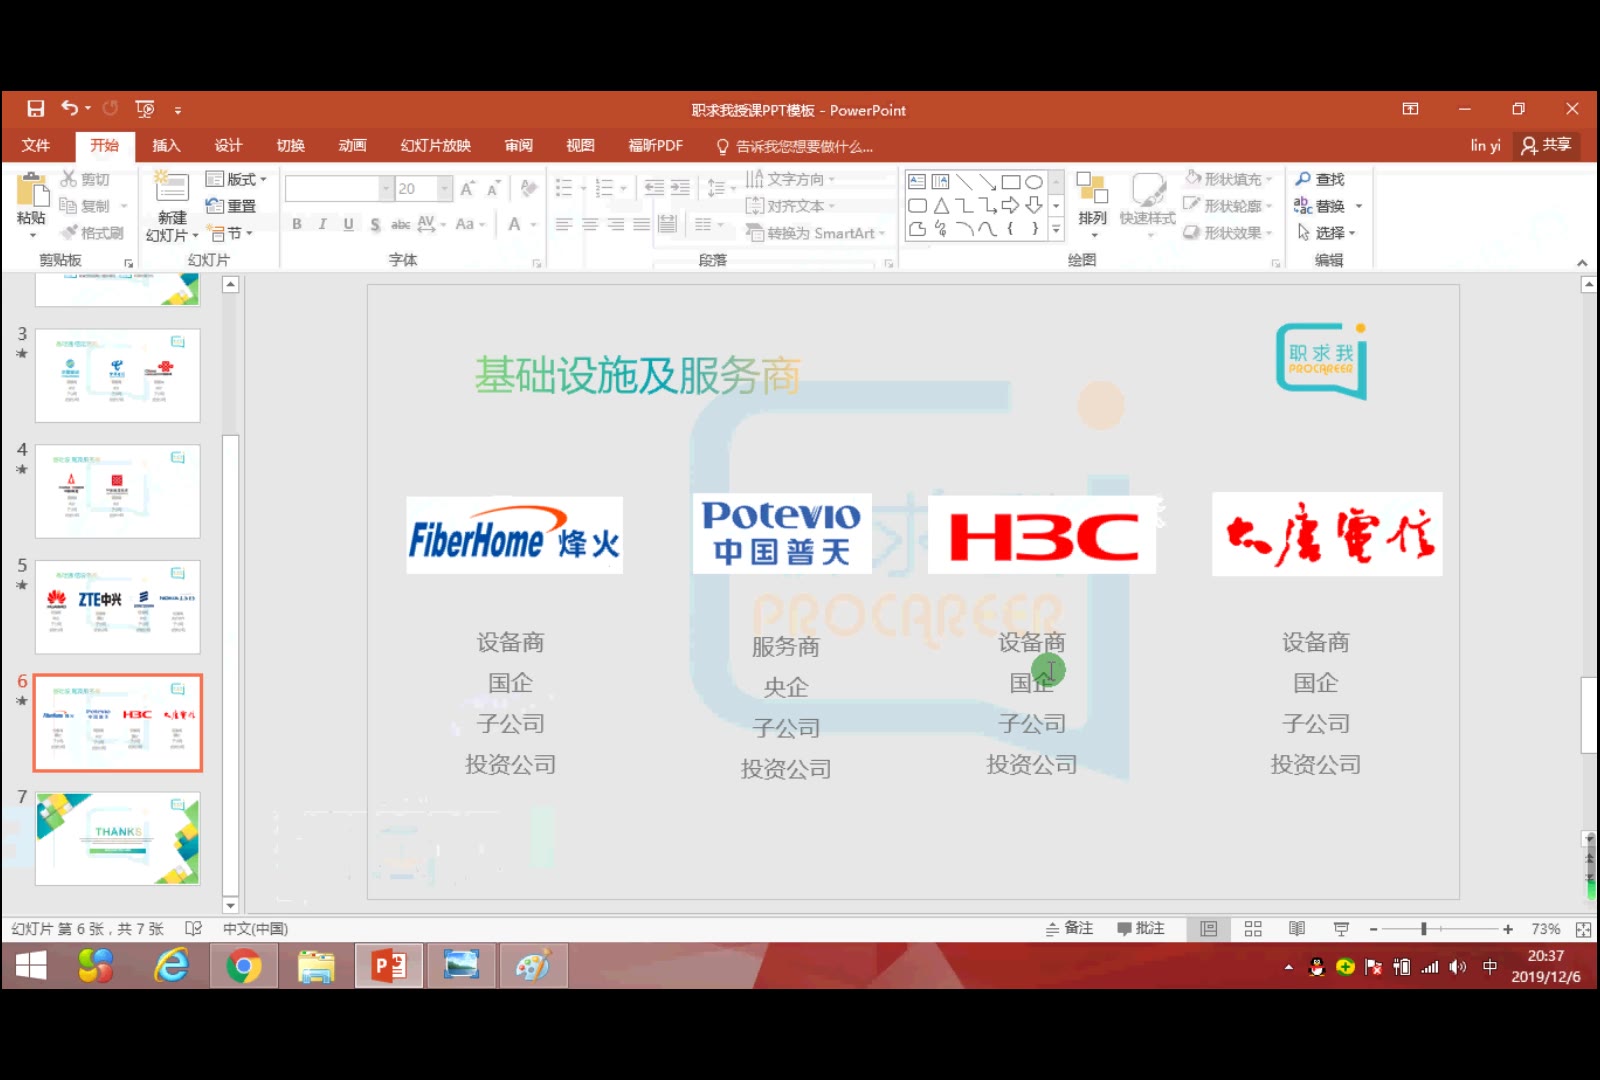The width and height of the screenshot is (1600, 1080).
Task: Click Convert to SmartArt button
Action: tap(816, 233)
